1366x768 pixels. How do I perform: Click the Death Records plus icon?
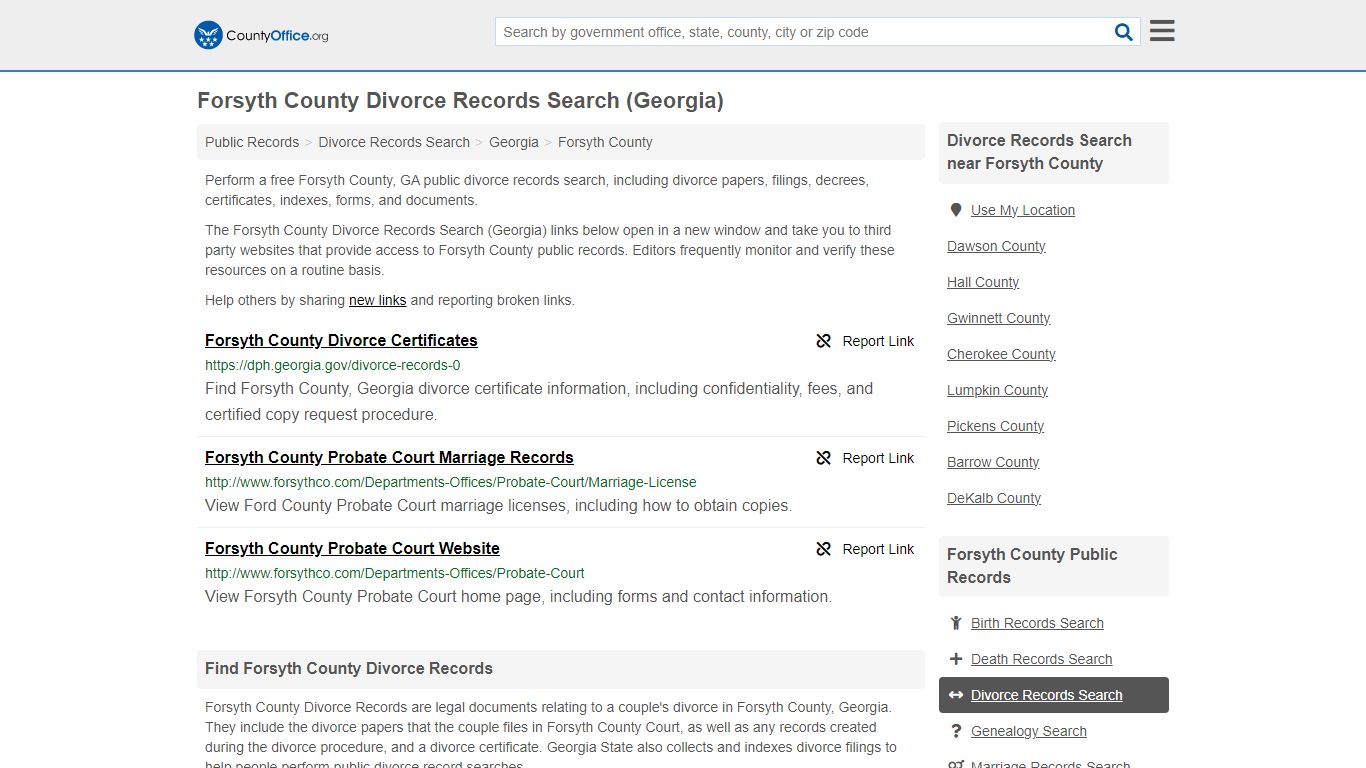pos(956,659)
